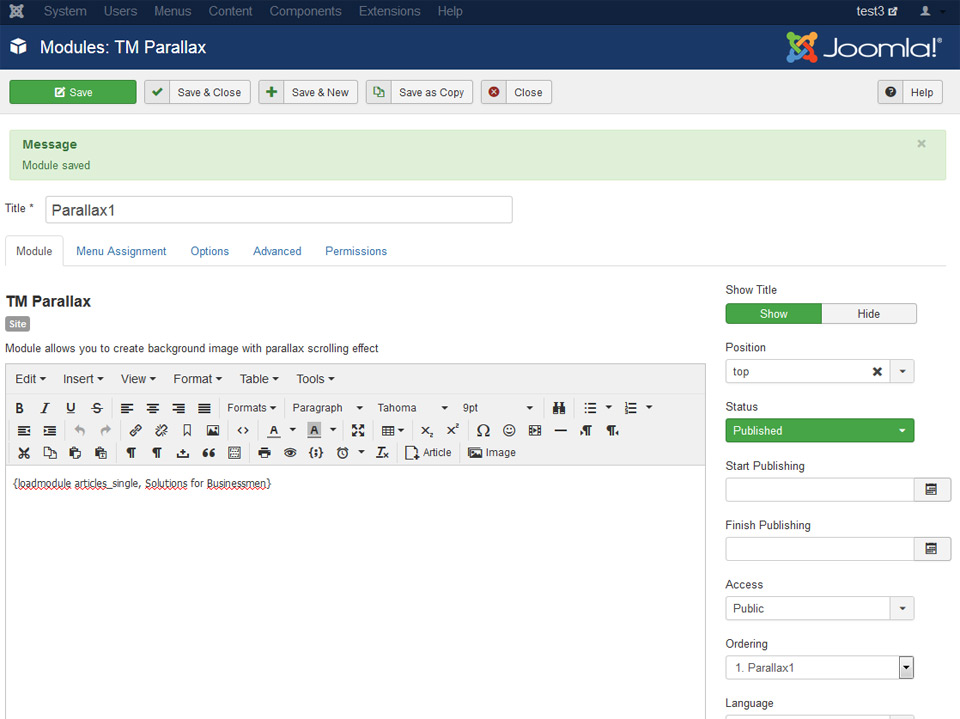Open the editor's Insert menu
This screenshot has height=719, width=960.
coord(83,379)
